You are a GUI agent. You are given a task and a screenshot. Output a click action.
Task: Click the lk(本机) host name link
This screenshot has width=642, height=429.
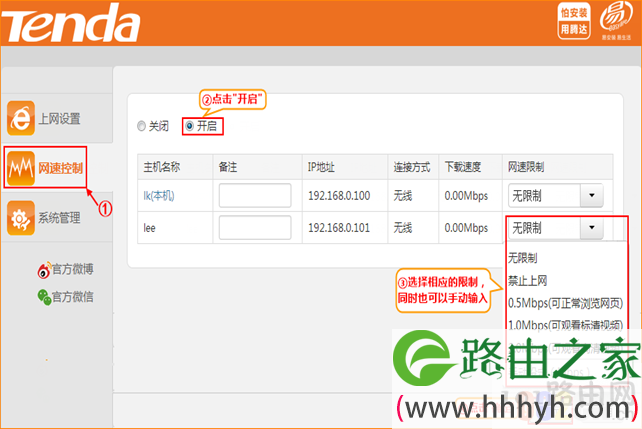159,196
